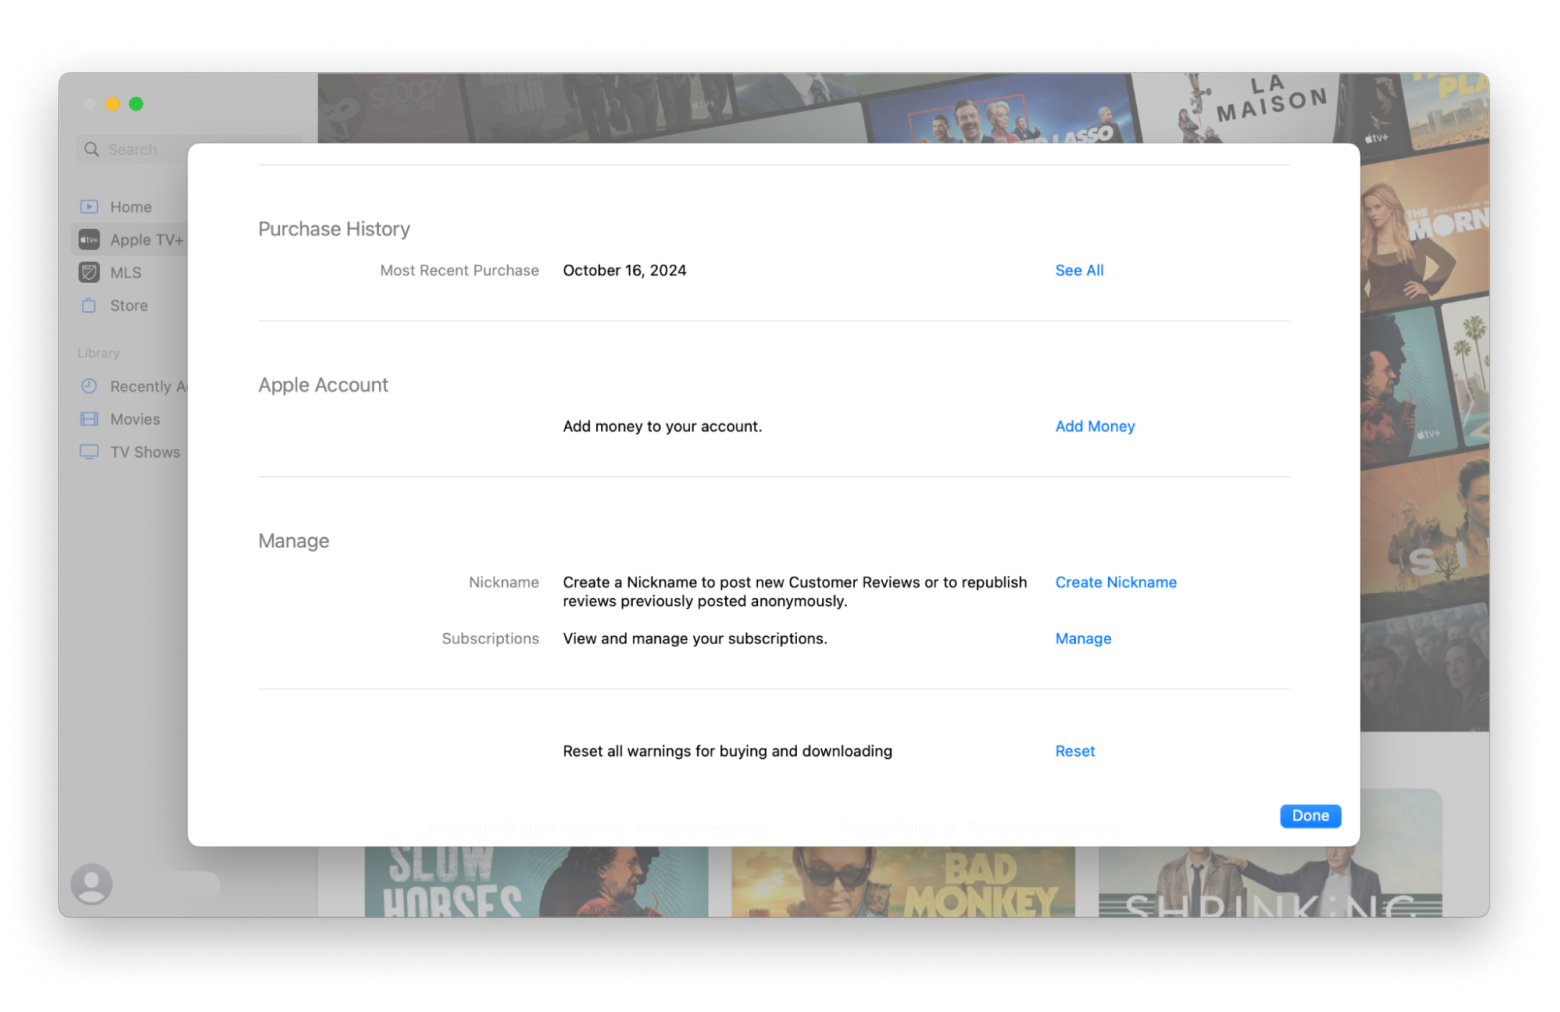Click the TV Shows screen icon
Image resolution: width=1560 pixels, height=1012 pixels.
pos(89,452)
